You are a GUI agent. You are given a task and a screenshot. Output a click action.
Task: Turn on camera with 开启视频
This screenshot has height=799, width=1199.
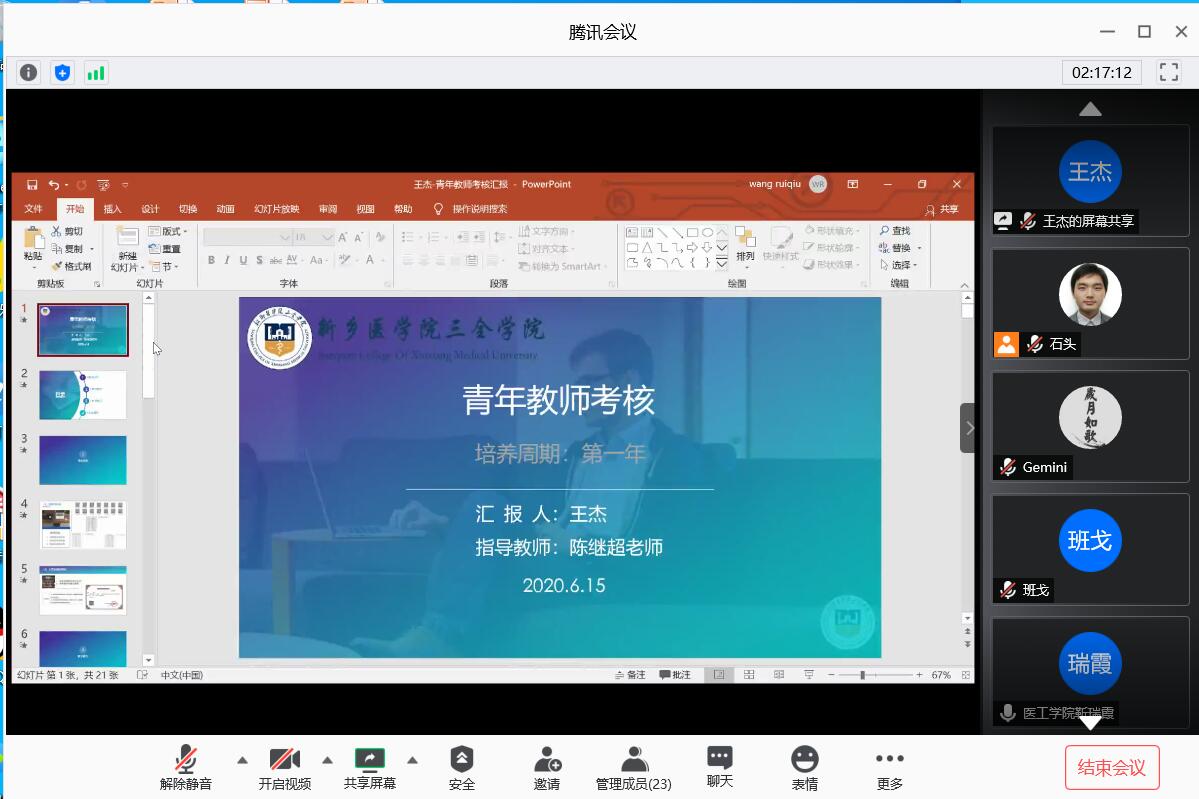click(284, 767)
